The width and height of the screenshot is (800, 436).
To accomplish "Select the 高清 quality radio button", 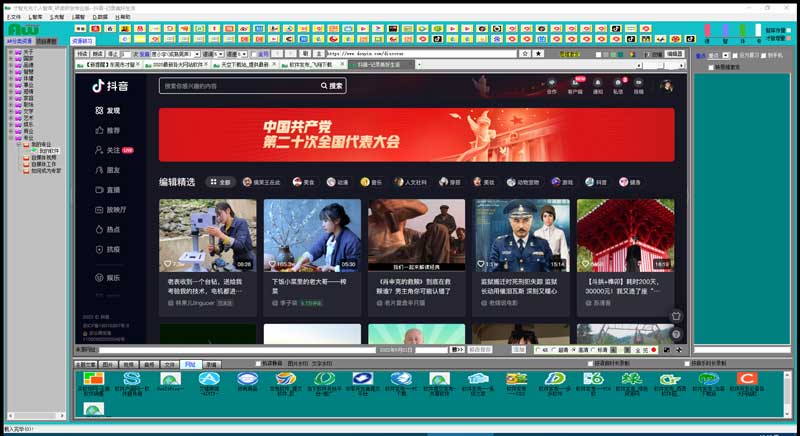I will pos(574,350).
